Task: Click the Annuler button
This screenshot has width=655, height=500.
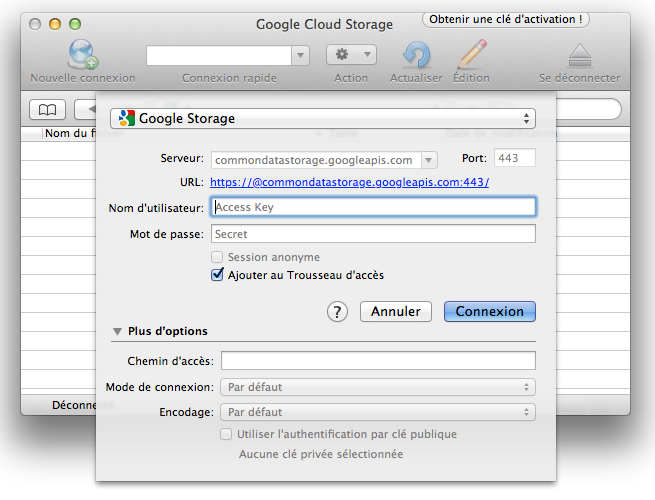Action: 396,312
